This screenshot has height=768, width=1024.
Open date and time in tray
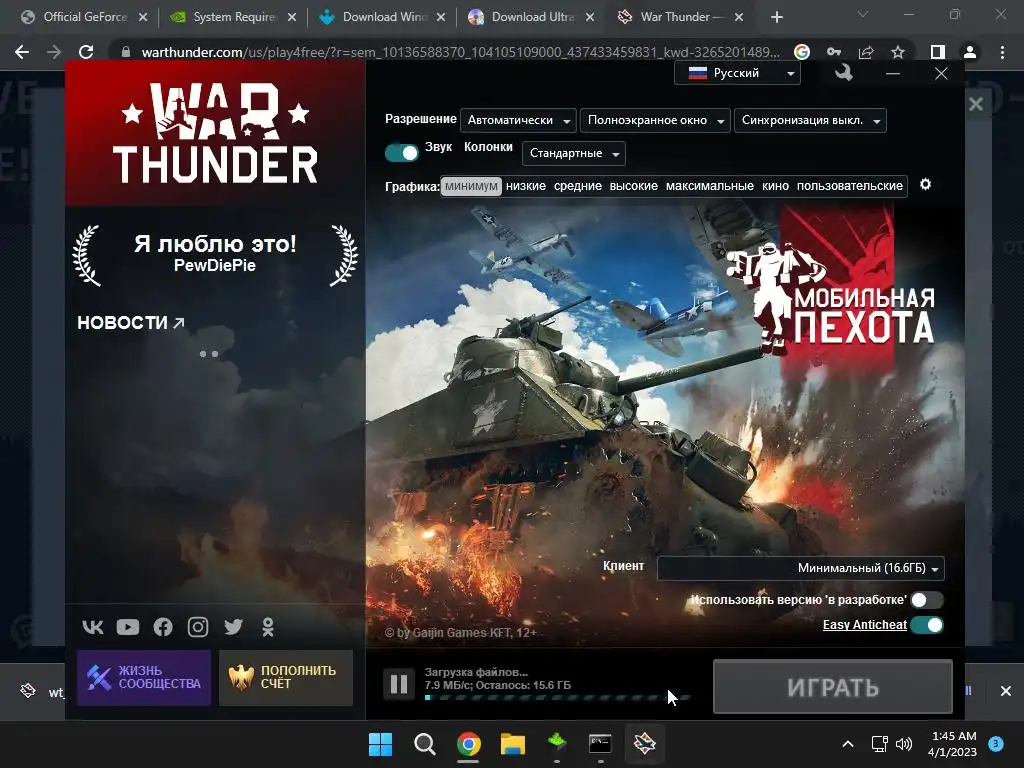tap(953, 744)
